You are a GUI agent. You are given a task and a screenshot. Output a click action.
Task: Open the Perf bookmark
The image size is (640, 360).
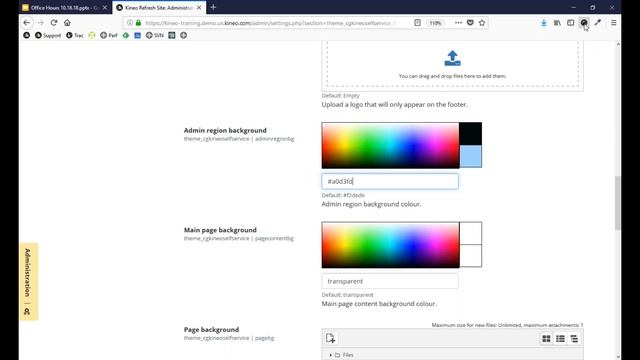point(109,36)
